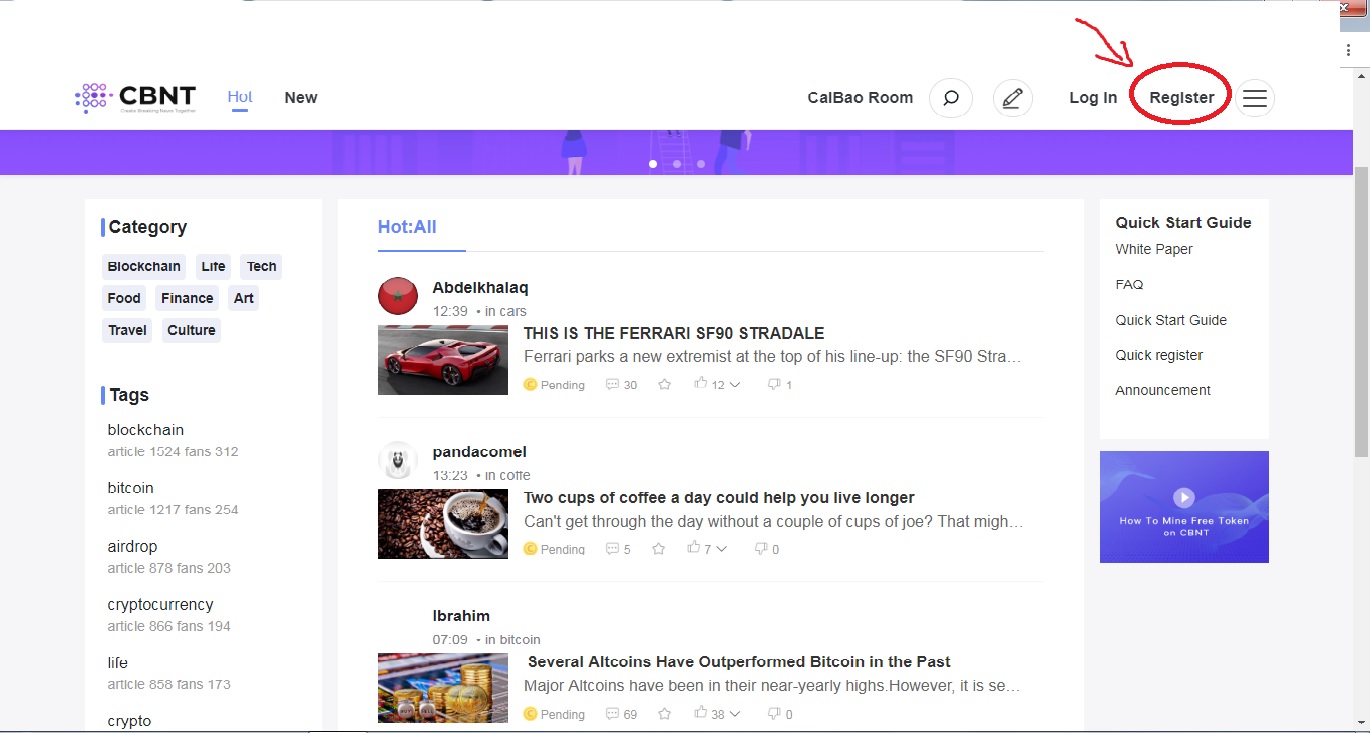
Task: Open comments on Ibrahim's Altcoins article
Action: click(613, 713)
